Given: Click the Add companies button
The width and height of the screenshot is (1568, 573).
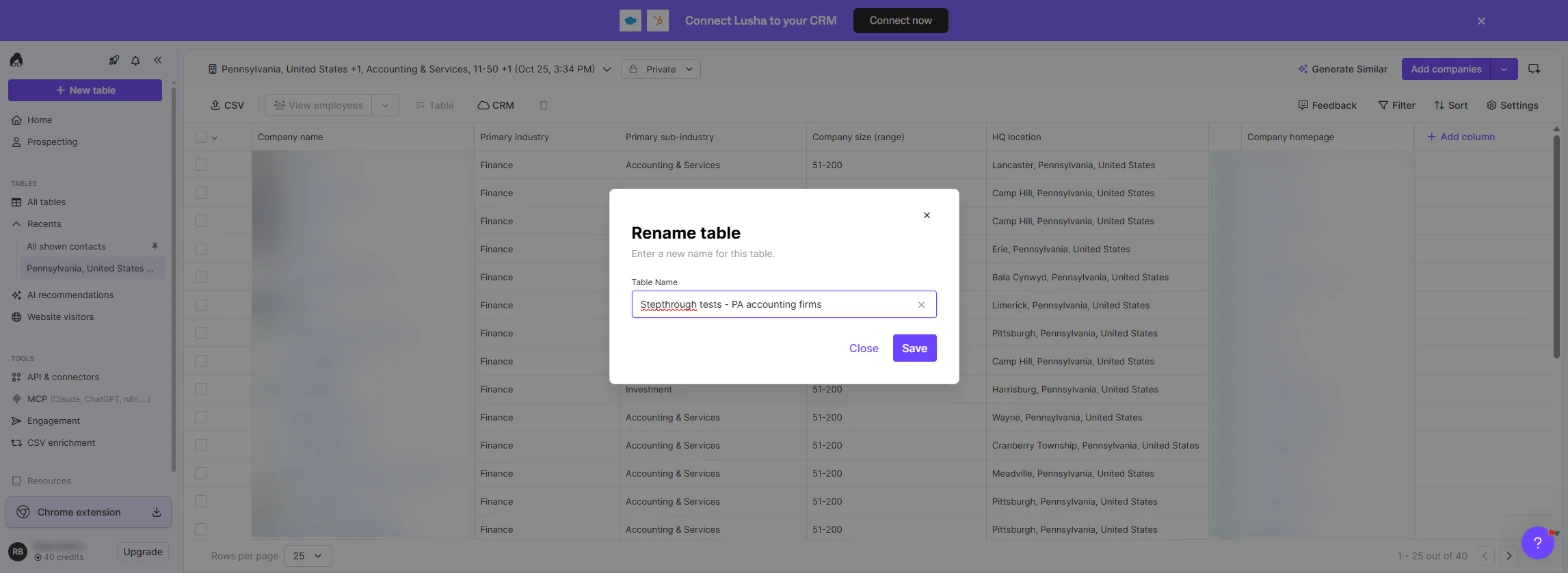Looking at the screenshot, I should pos(1446,69).
